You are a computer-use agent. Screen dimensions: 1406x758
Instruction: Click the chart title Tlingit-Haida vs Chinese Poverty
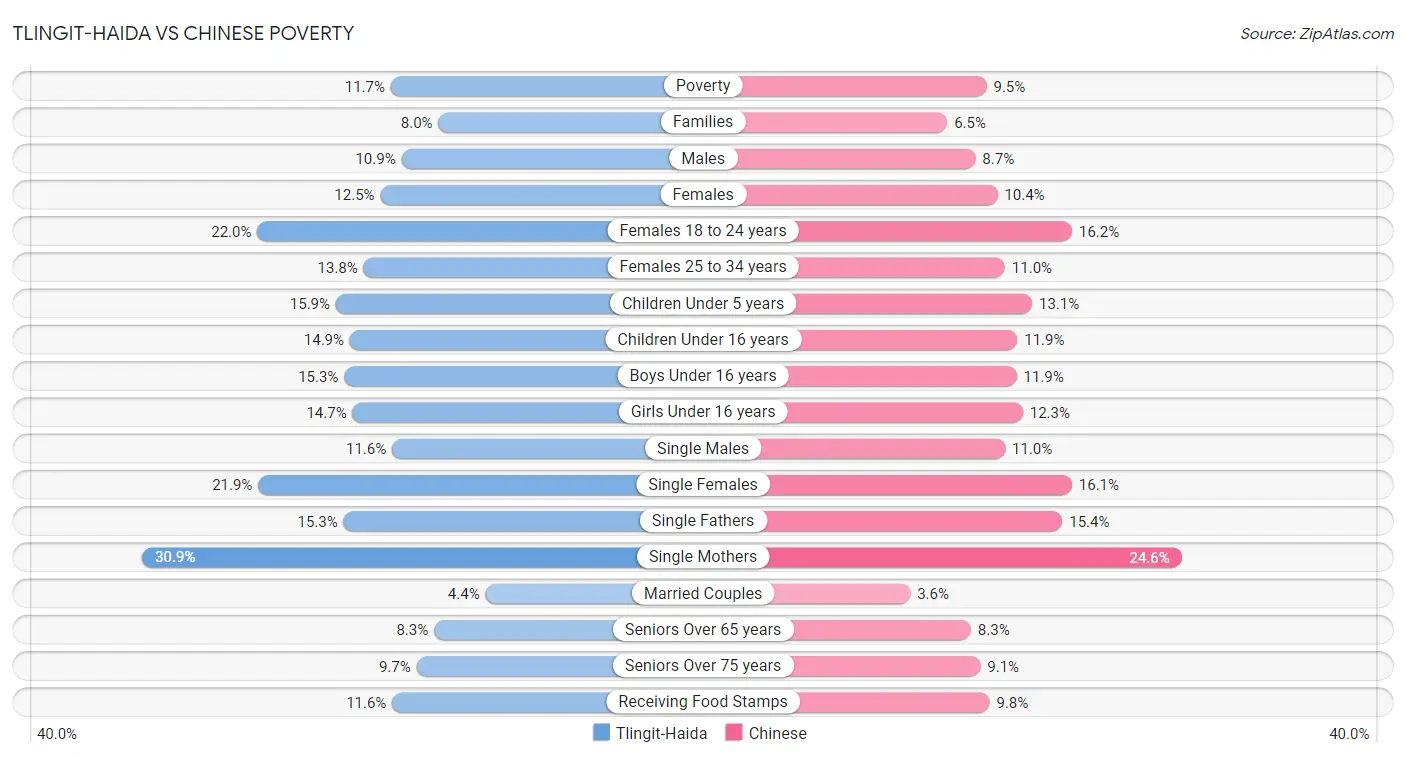pos(184,33)
